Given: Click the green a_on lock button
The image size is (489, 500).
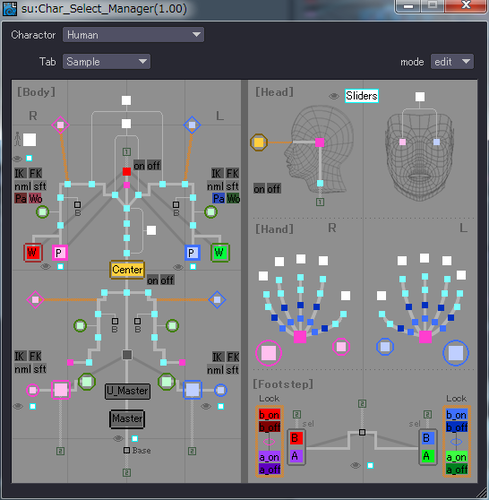Looking at the screenshot, I should click(x=457, y=457).
